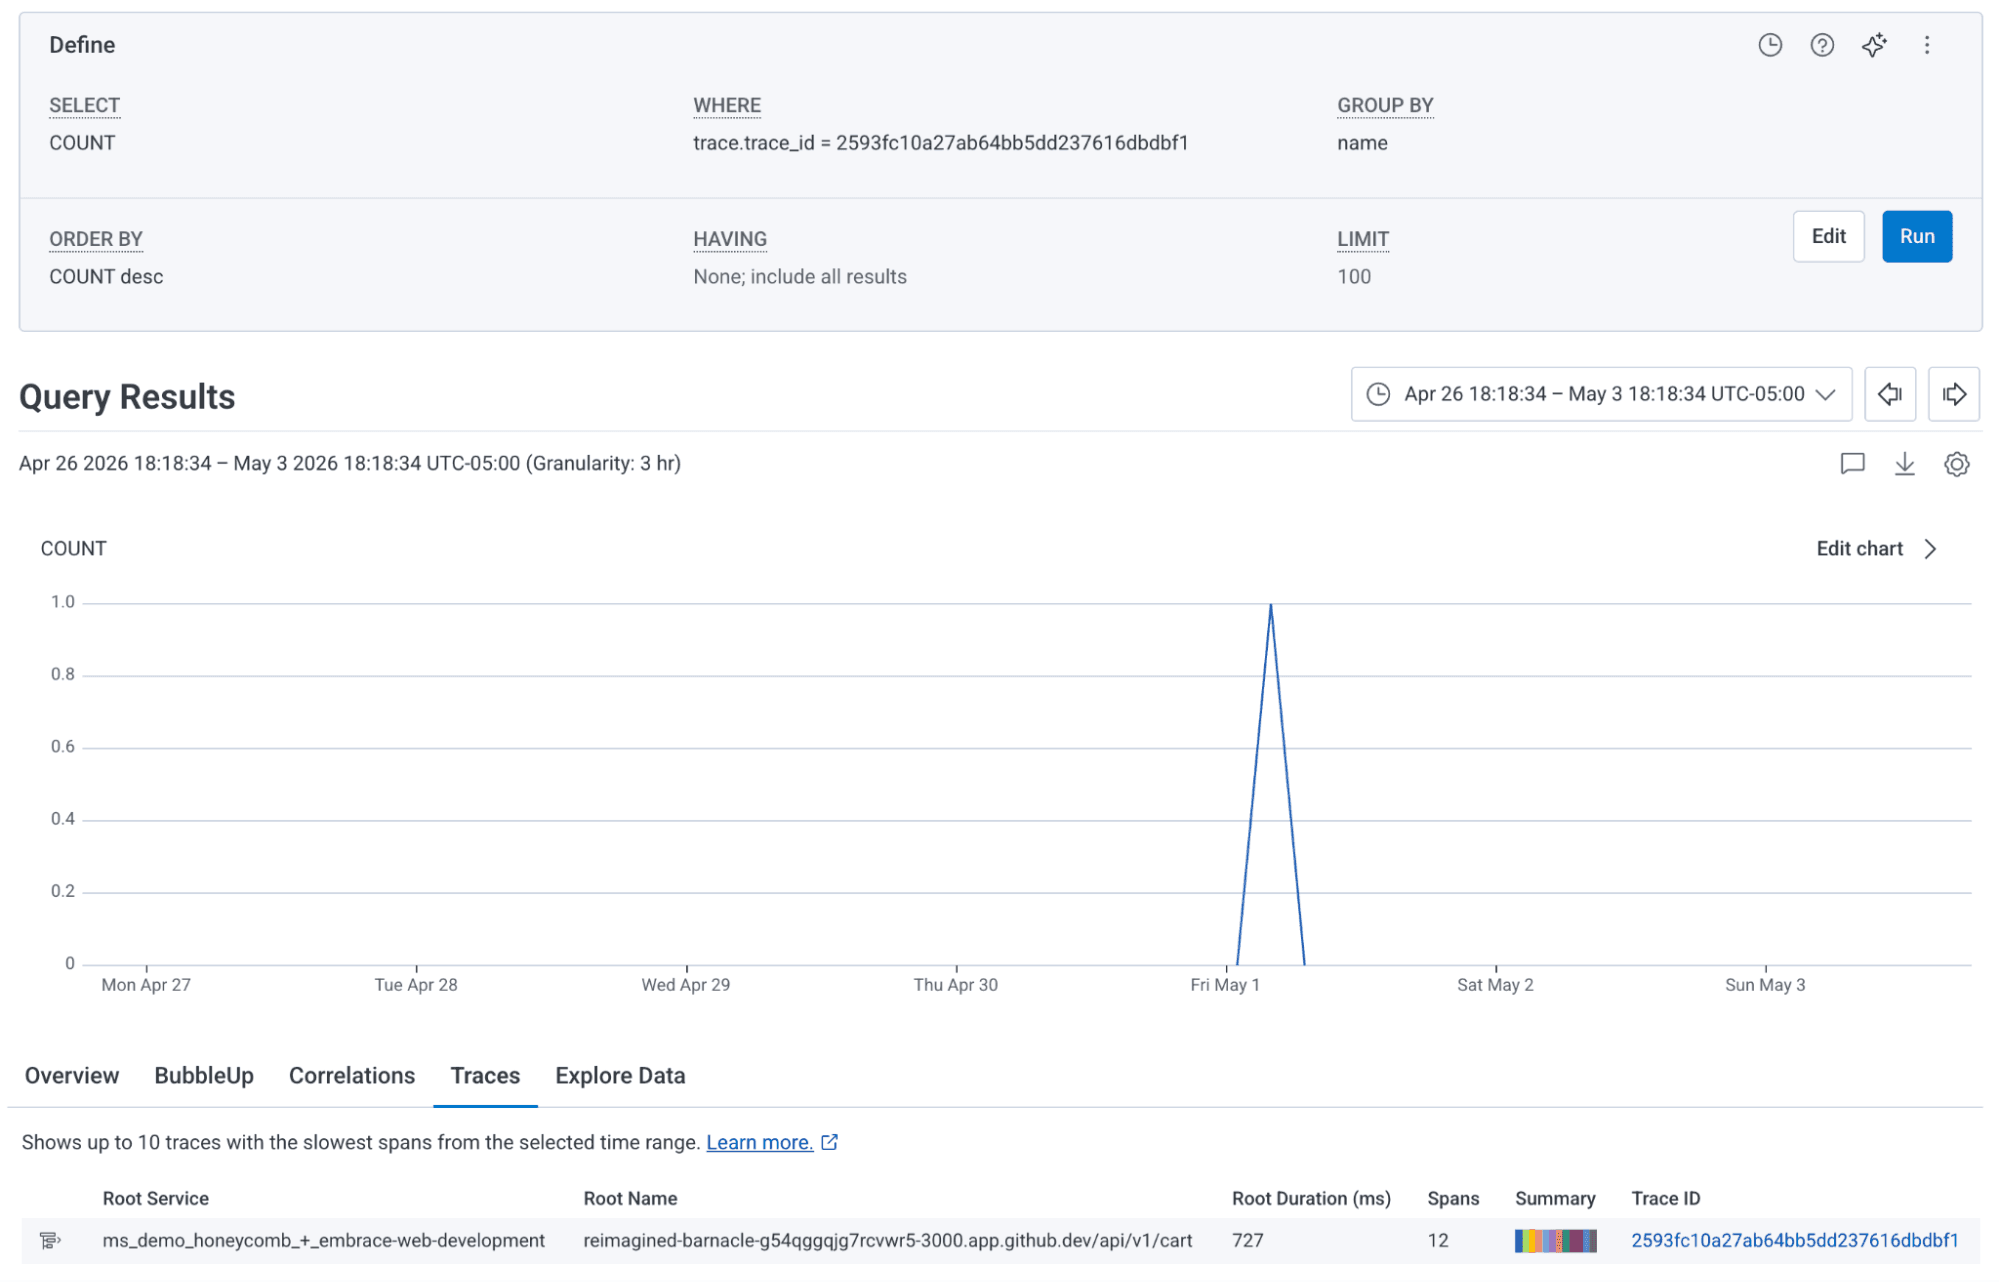This screenshot has width=1999, height=1282.
Task: Open the Define panel more options menu
Action: (1927, 45)
